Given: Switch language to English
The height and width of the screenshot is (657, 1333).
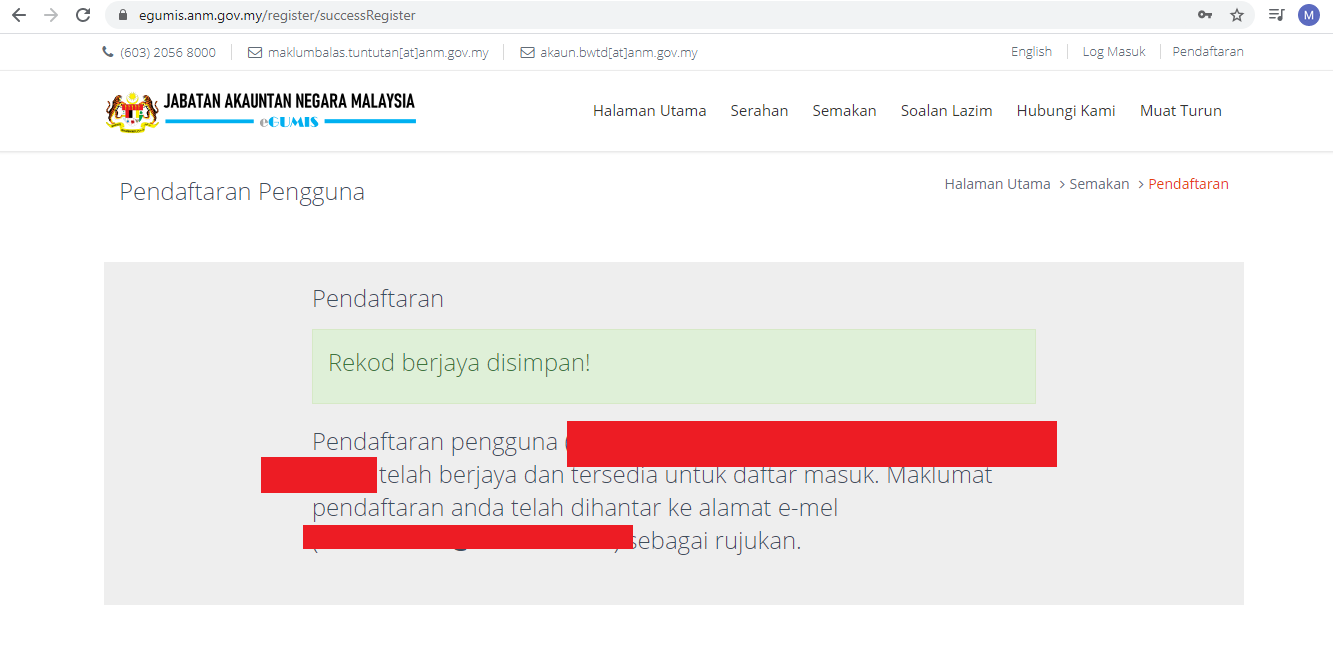Looking at the screenshot, I should pyautogui.click(x=1031, y=52).
